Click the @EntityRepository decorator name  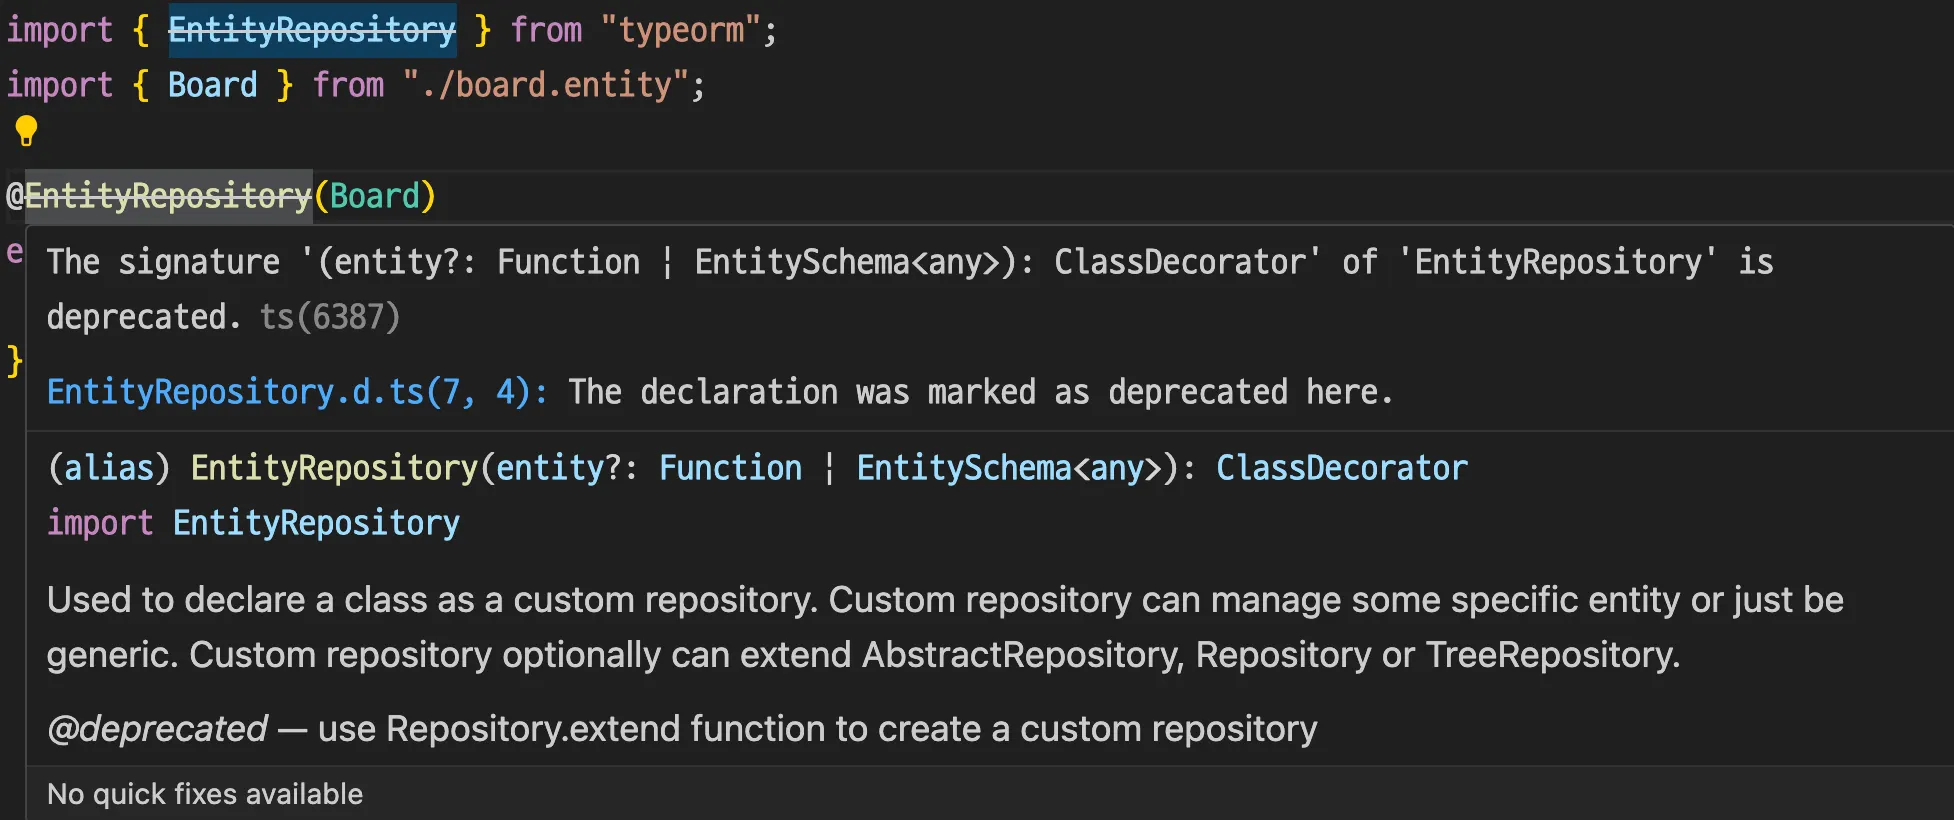[168, 196]
